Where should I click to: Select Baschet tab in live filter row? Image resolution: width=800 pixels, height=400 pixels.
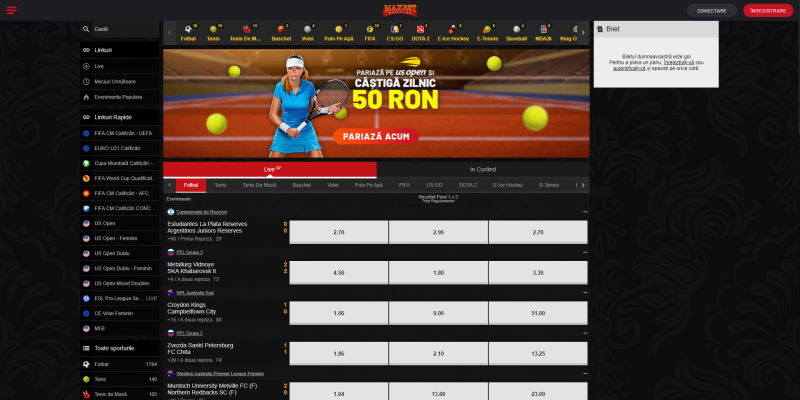point(302,185)
